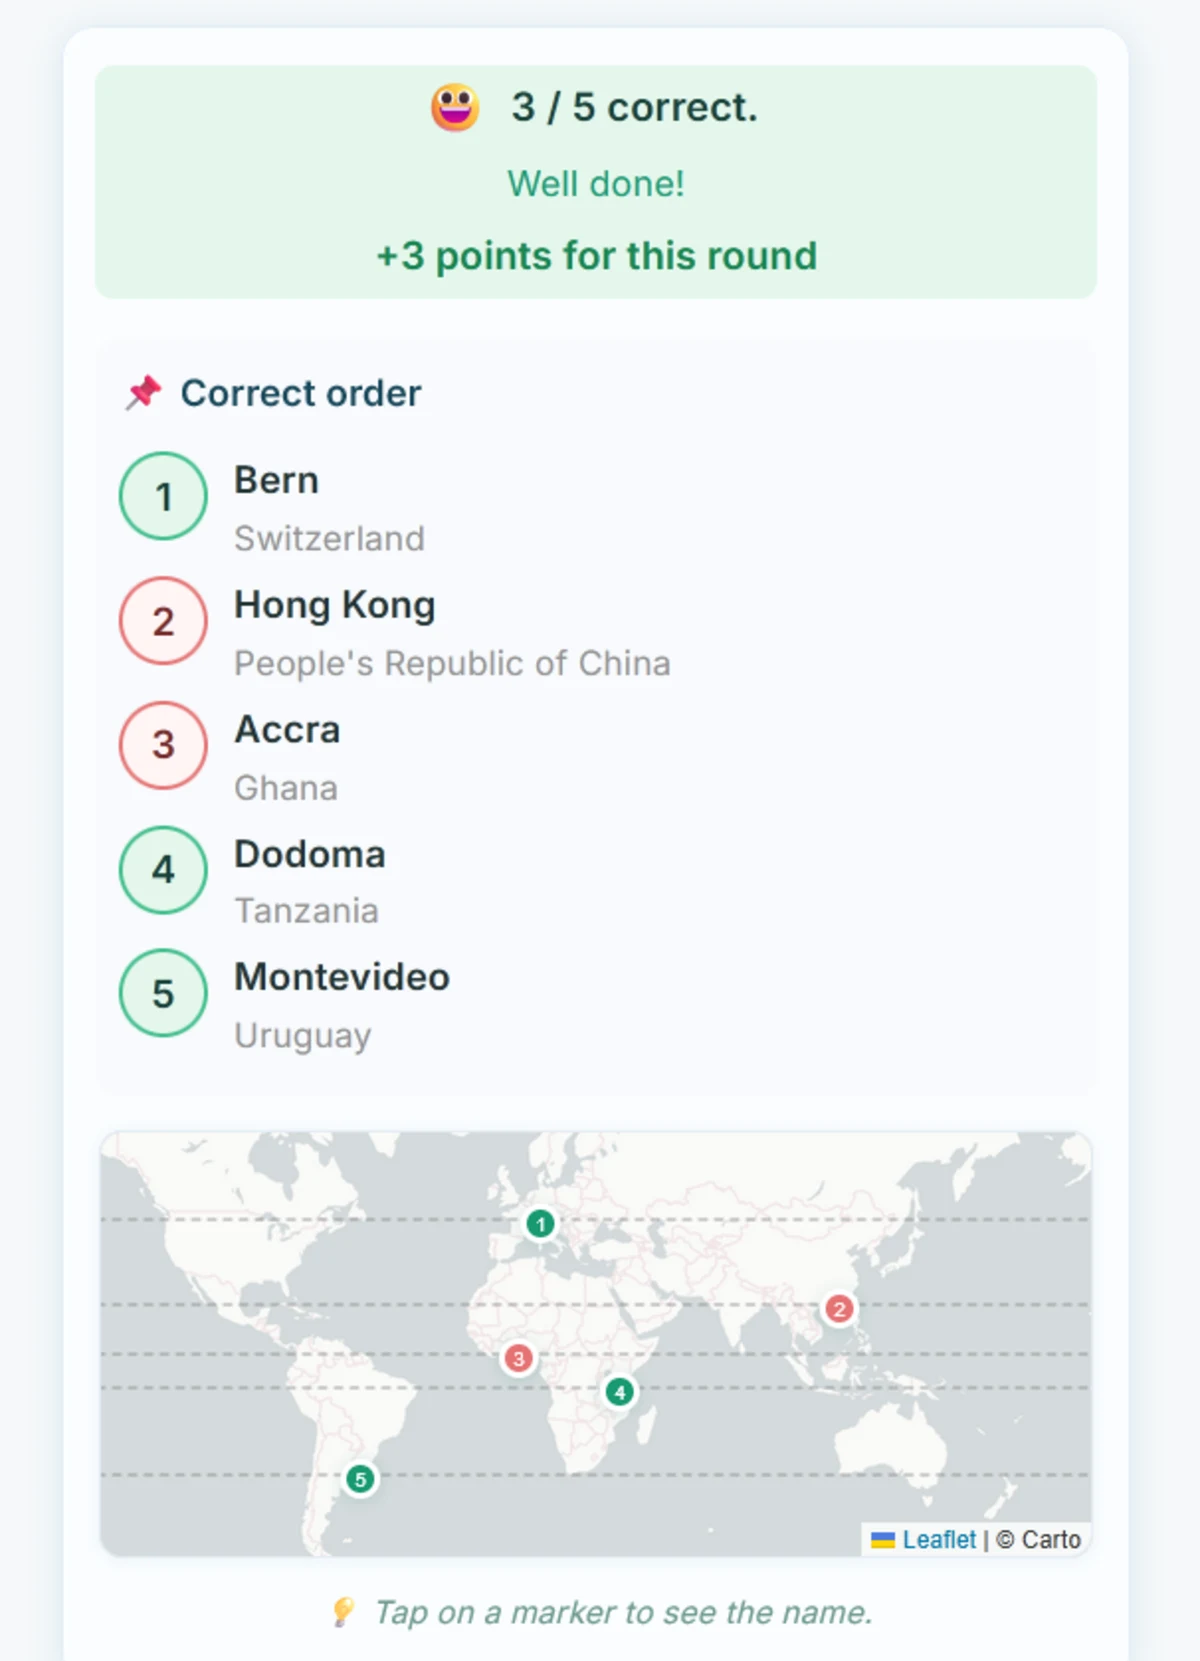This screenshot has width=1200, height=1661.
Task: Open the Leaflet attribution link
Action: pos(938,1539)
